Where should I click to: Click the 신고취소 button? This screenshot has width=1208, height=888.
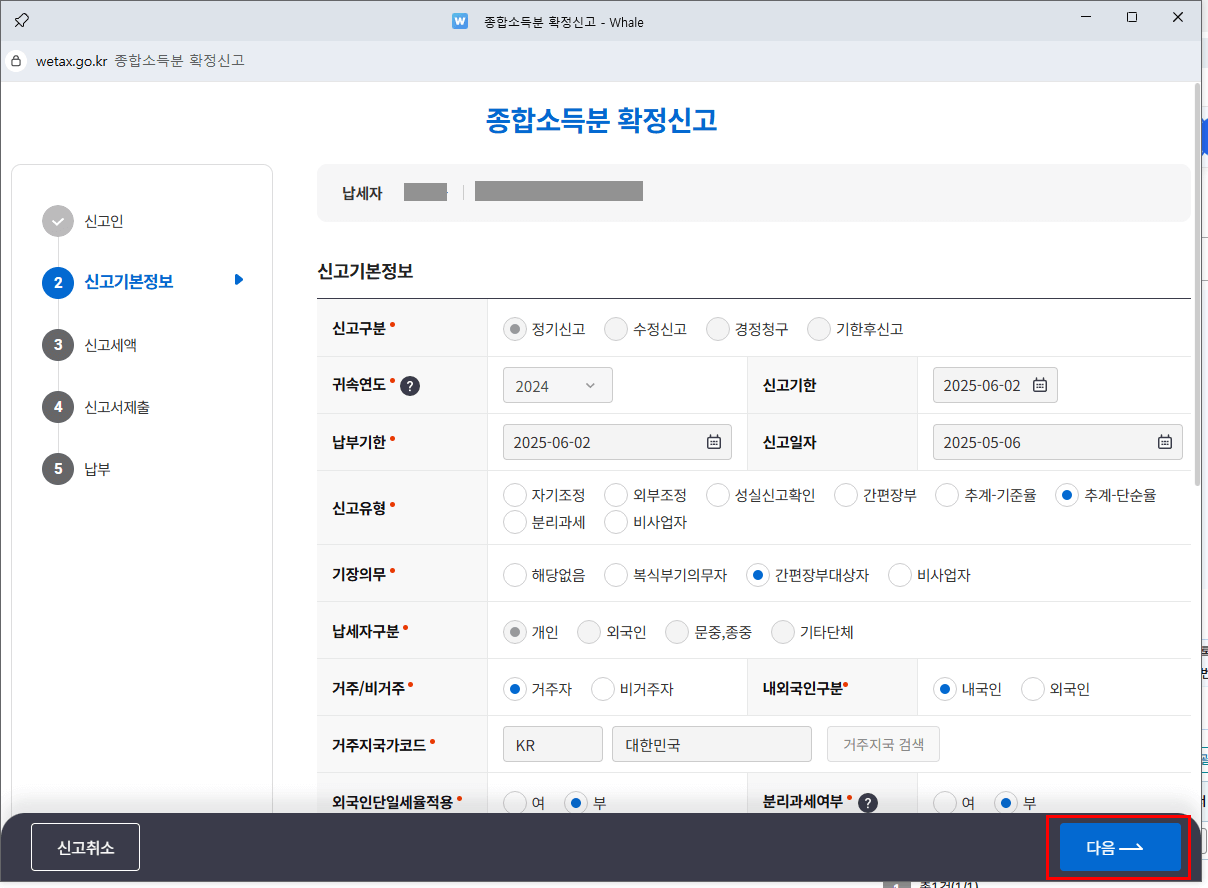tap(84, 847)
